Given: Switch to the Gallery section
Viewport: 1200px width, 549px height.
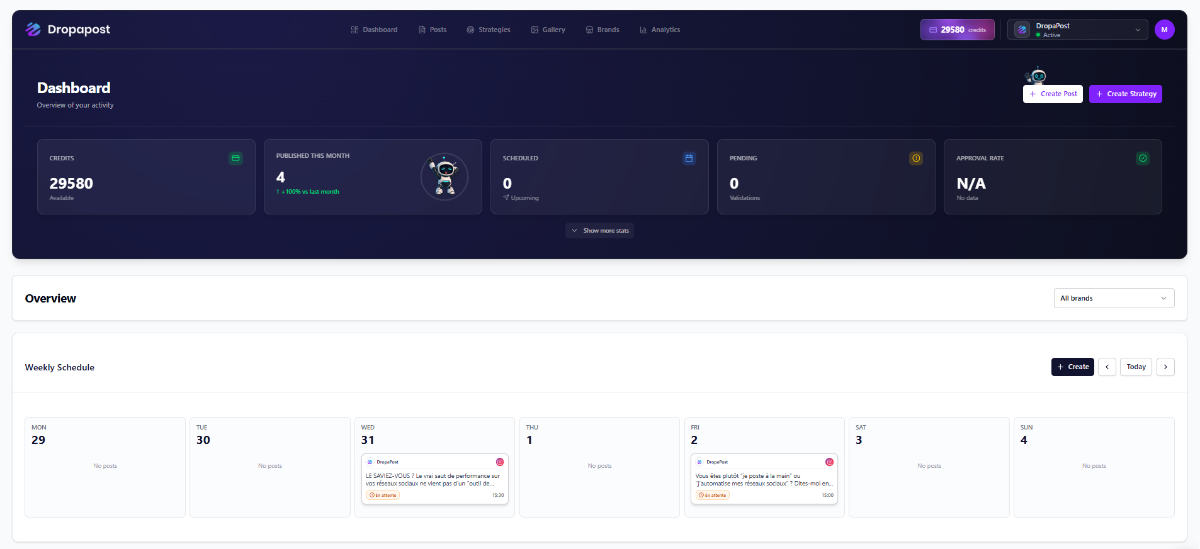Looking at the screenshot, I should [x=548, y=30].
